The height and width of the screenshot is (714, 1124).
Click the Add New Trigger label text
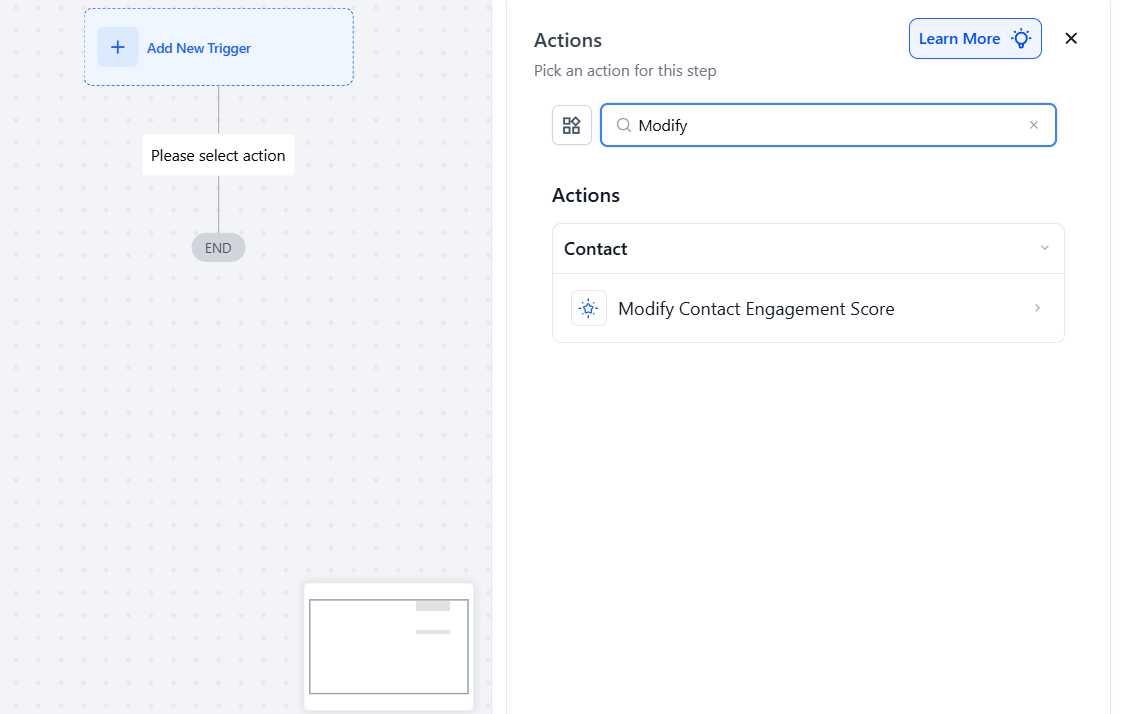[199, 48]
